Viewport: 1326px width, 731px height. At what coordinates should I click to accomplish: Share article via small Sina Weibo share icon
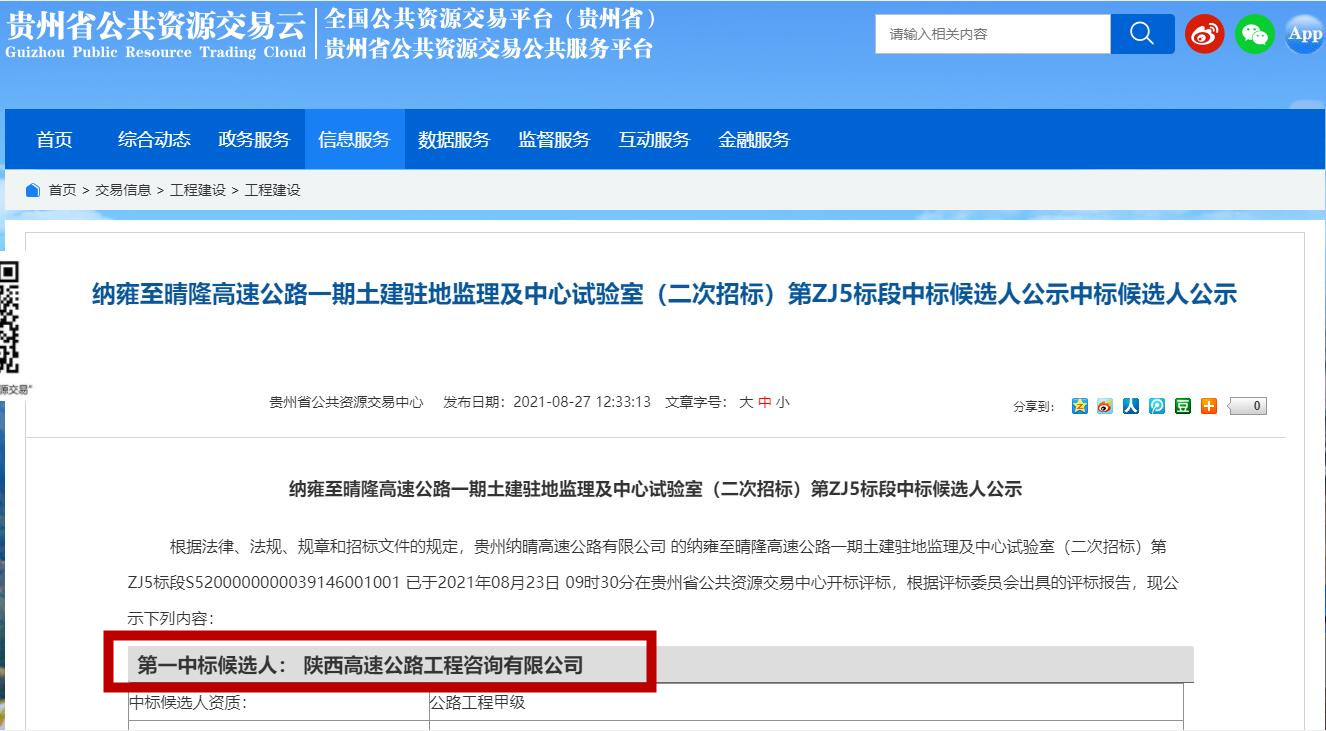pyautogui.click(x=1105, y=406)
